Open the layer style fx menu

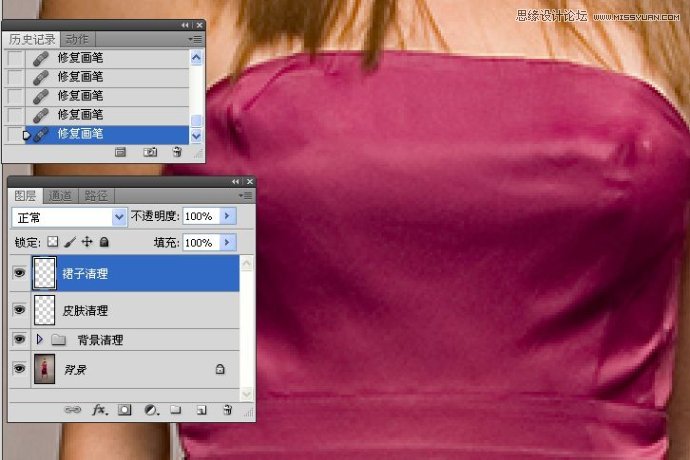99,410
